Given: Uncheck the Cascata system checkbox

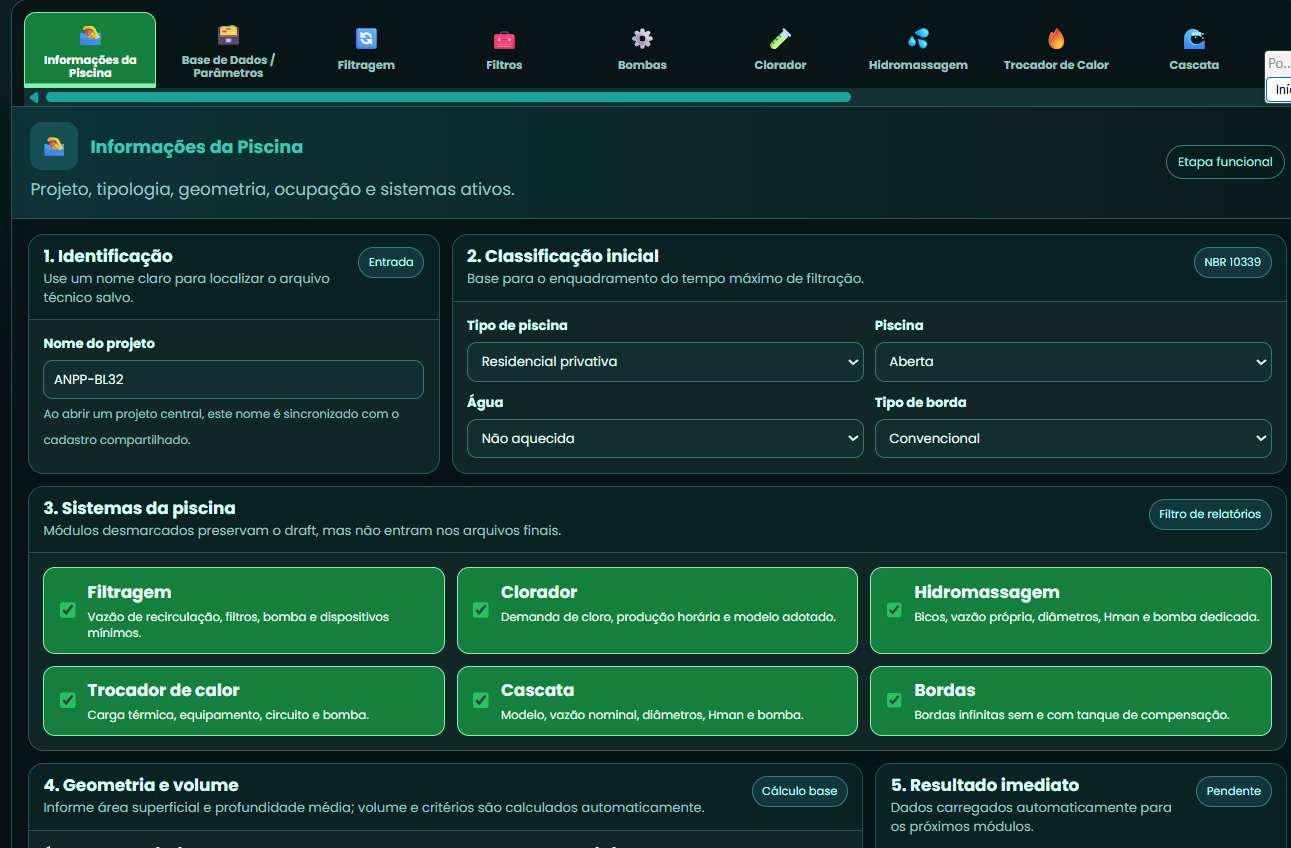Looking at the screenshot, I should click(x=481, y=700).
